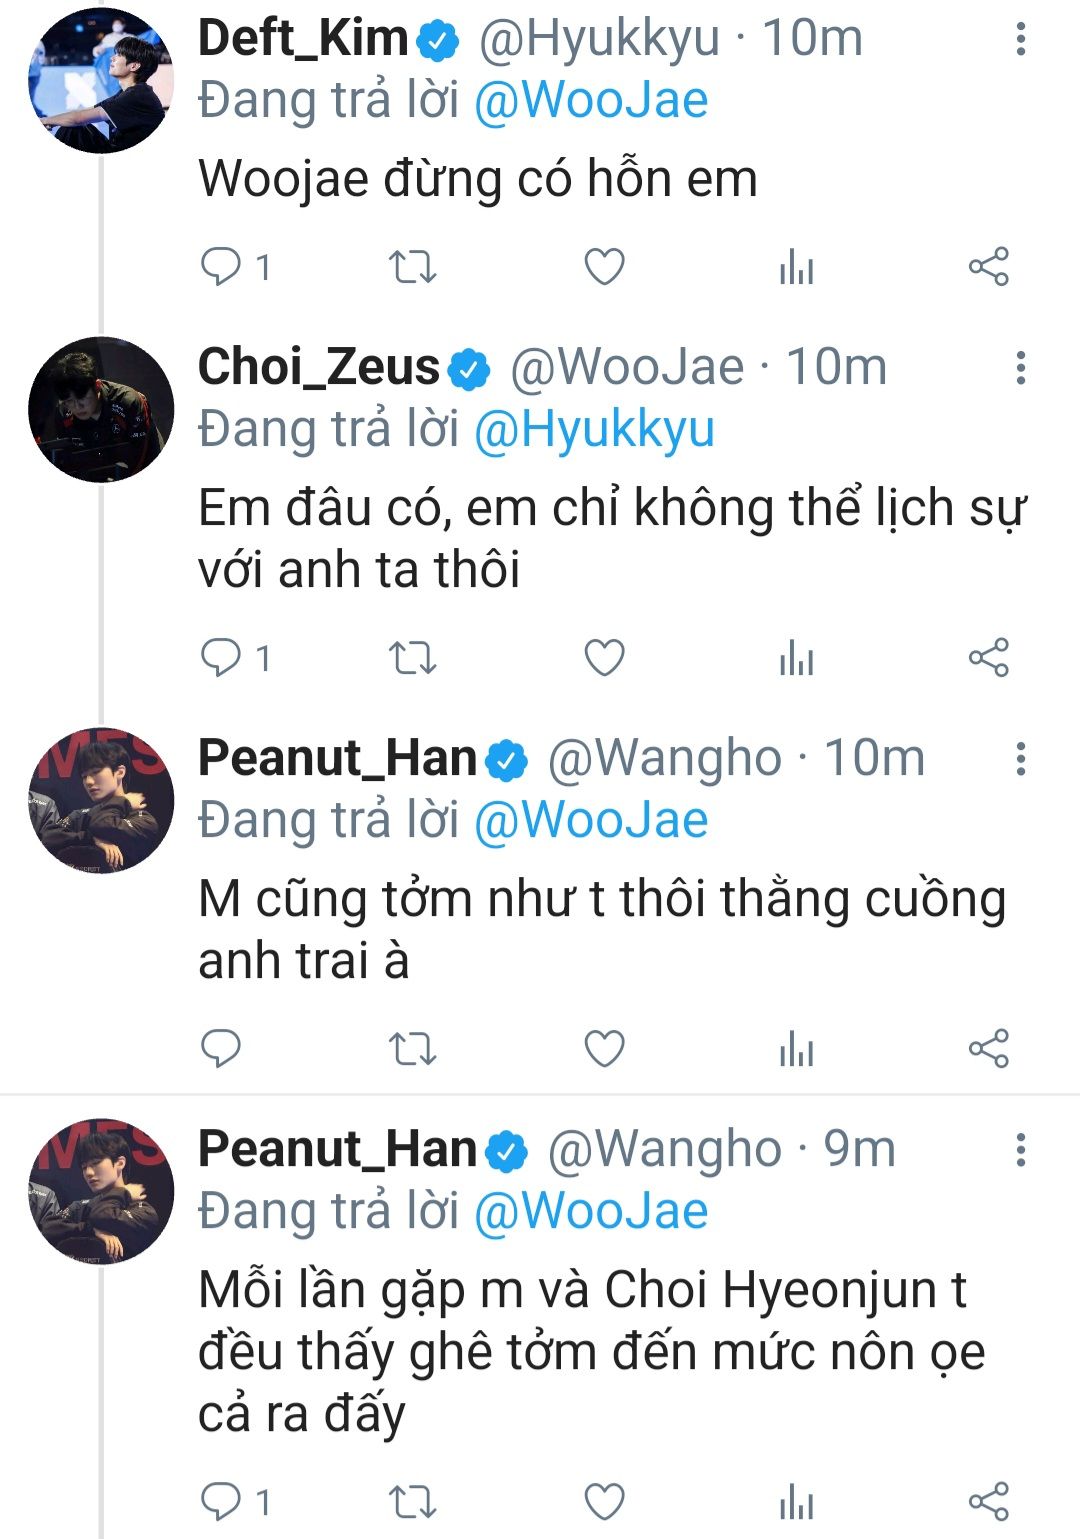1080x1539 pixels.
Task: Open more options menu on Deft_Kim's tweet
Action: point(1020,39)
